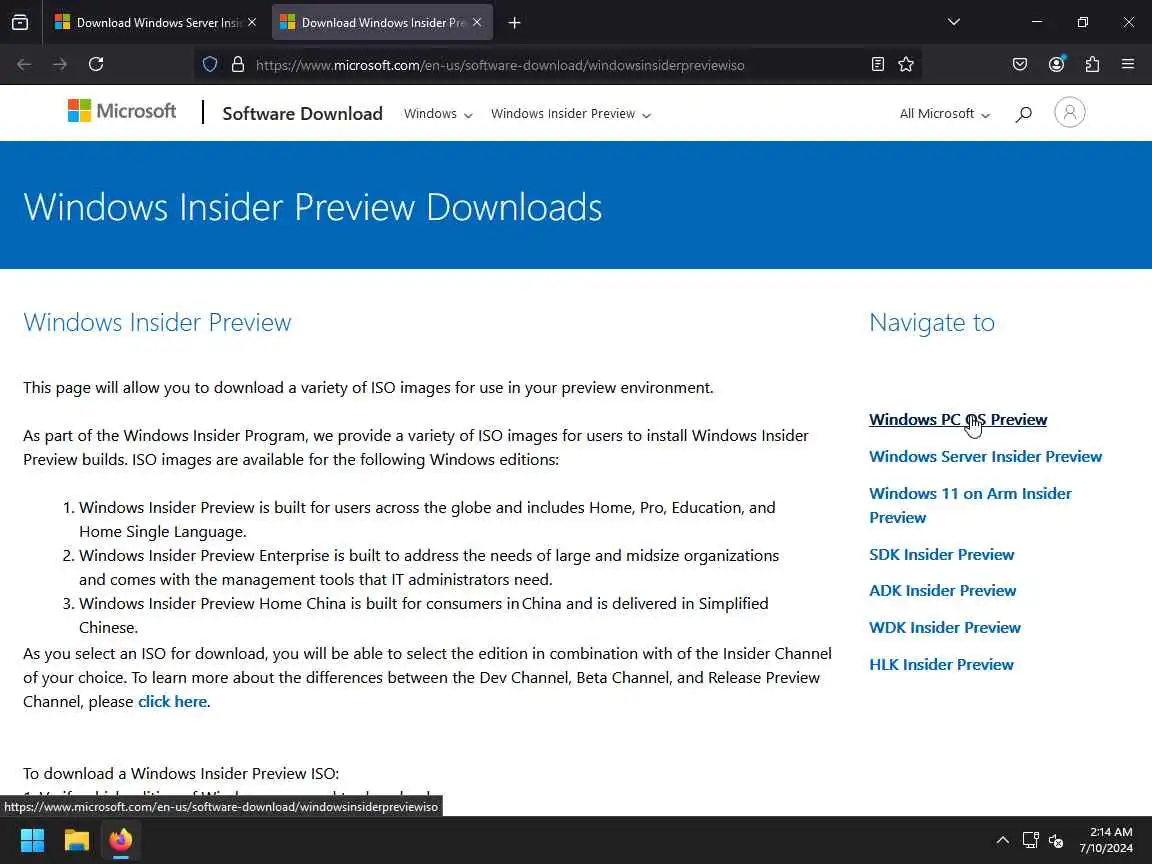Open Firefox recent browsing view icon
The height and width of the screenshot is (864, 1152).
[x=20, y=23]
